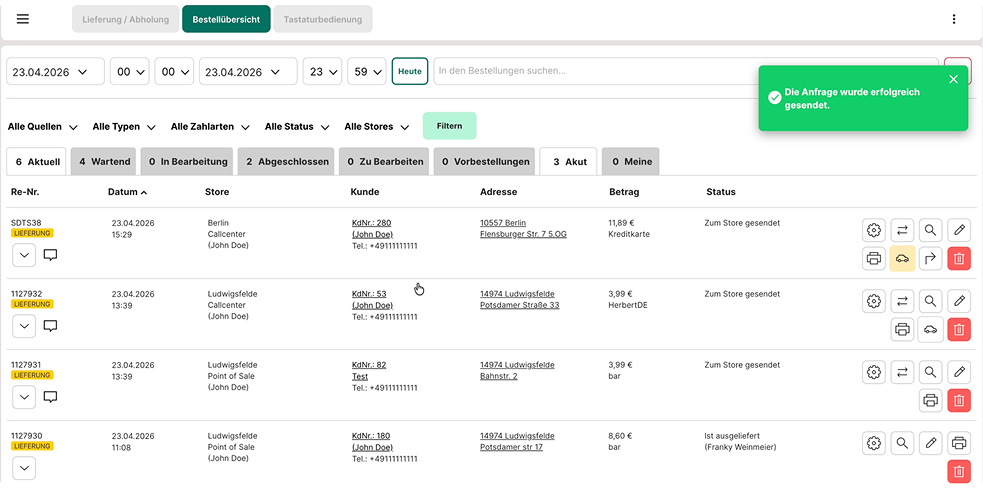Viewport: 983px width, 488px height.
Task: Click transfer arrows icon for order SDTS38
Action: click(x=902, y=230)
